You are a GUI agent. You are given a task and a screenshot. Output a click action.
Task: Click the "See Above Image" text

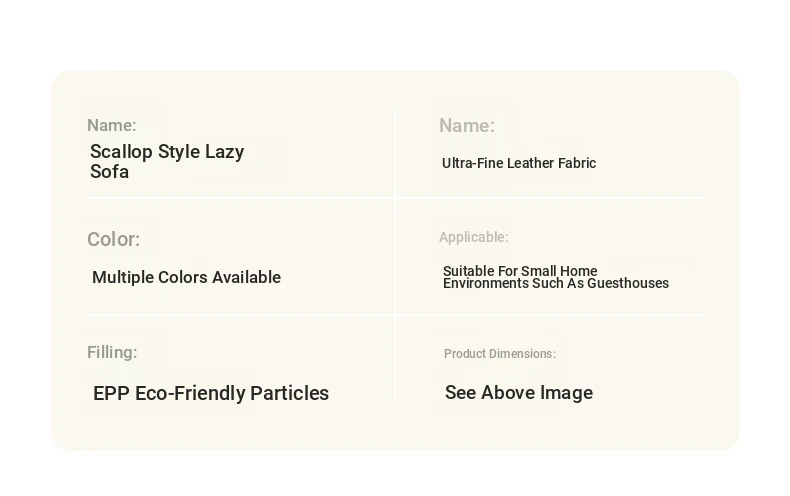518,393
